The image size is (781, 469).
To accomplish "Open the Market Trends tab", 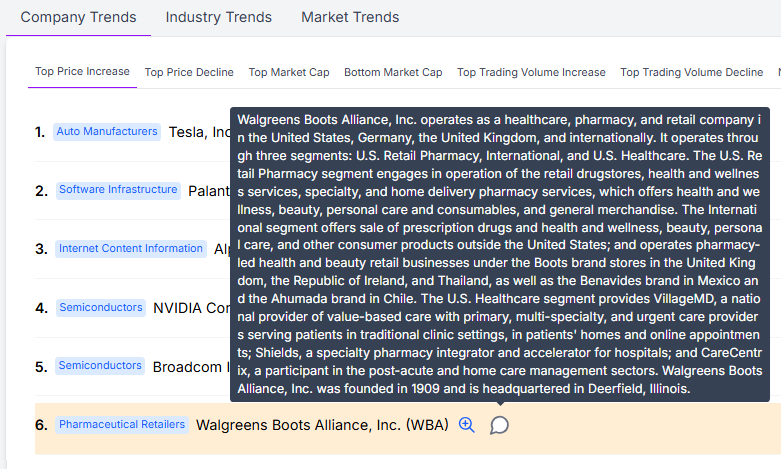I will pos(350,17).
